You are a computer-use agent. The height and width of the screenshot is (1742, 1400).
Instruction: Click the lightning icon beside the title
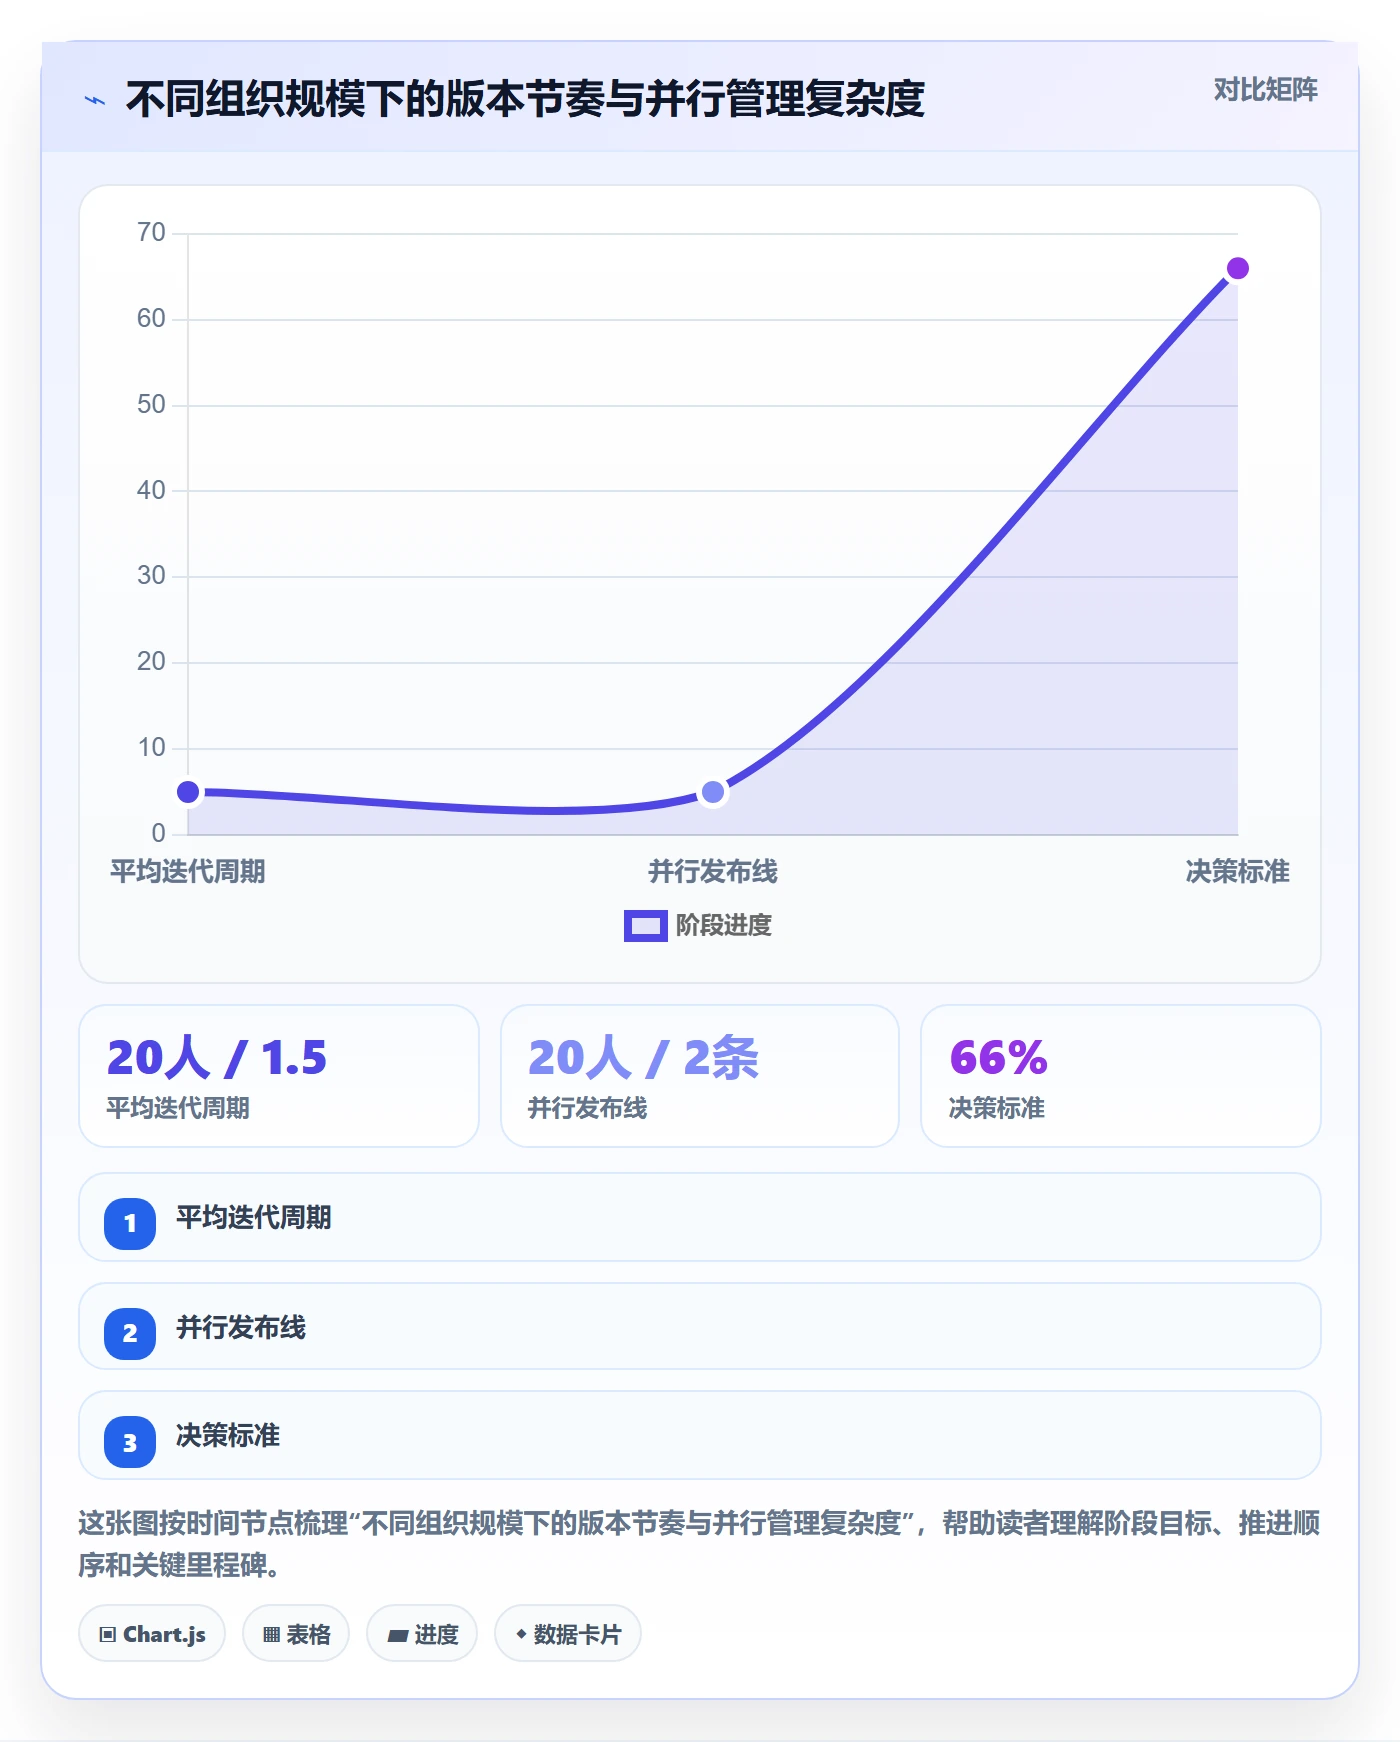pos(95,100)
